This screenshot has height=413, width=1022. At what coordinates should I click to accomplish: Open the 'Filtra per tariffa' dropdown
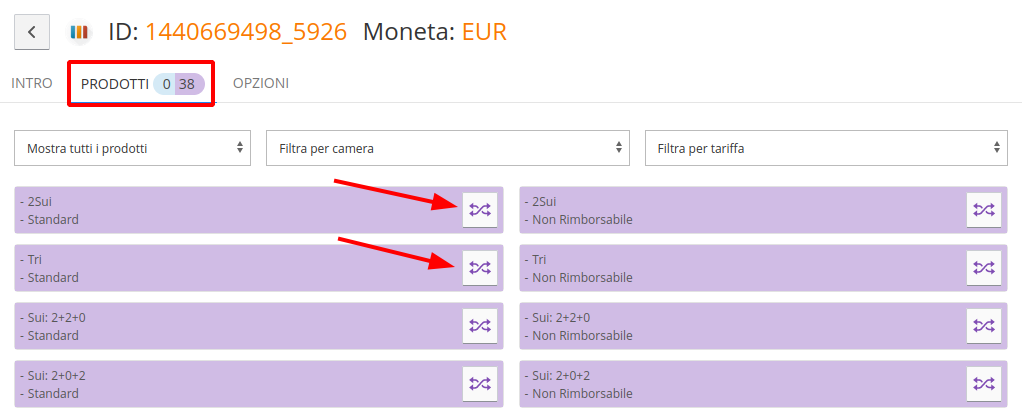826,149
